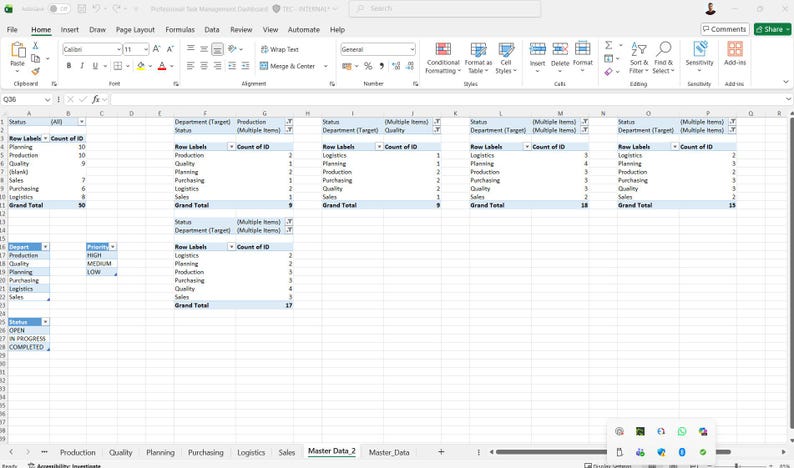The height and width of the screenshot is (468, 794).
Task: Switch to the Master_Data sheet tab
Action: click(x=389, y=452)
